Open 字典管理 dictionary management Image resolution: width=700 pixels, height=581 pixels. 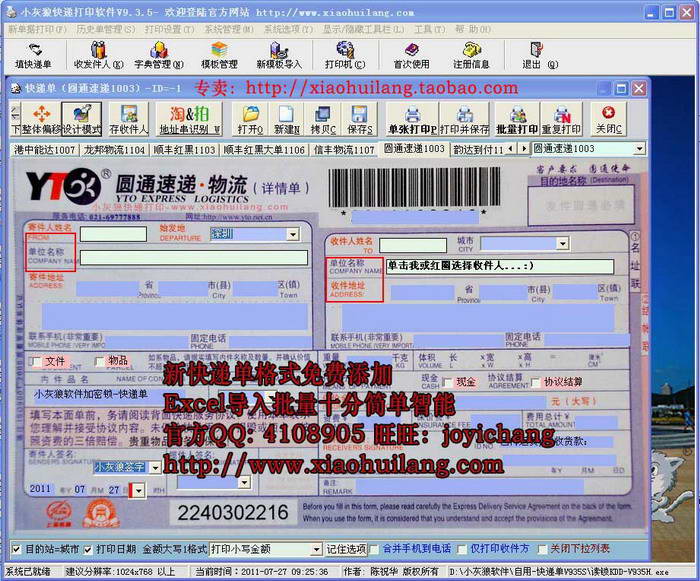tap(159, 56)
